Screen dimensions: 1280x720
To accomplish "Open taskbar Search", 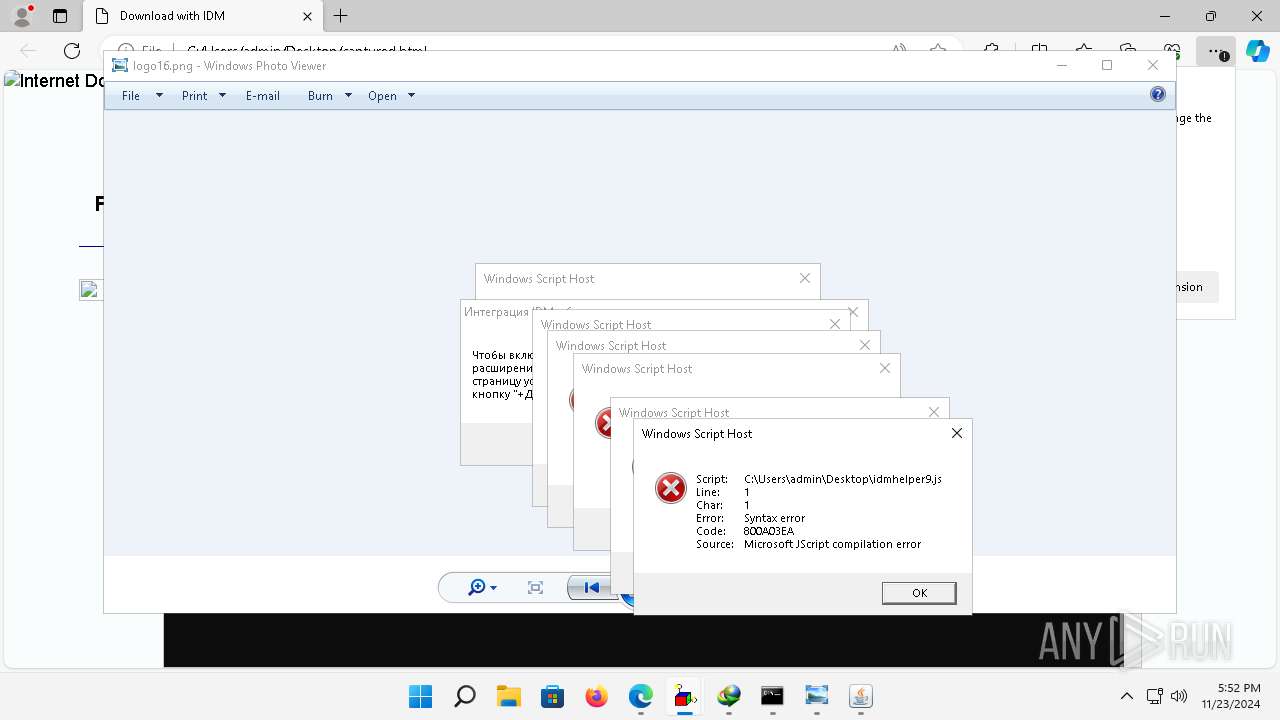I will [465, 696].
